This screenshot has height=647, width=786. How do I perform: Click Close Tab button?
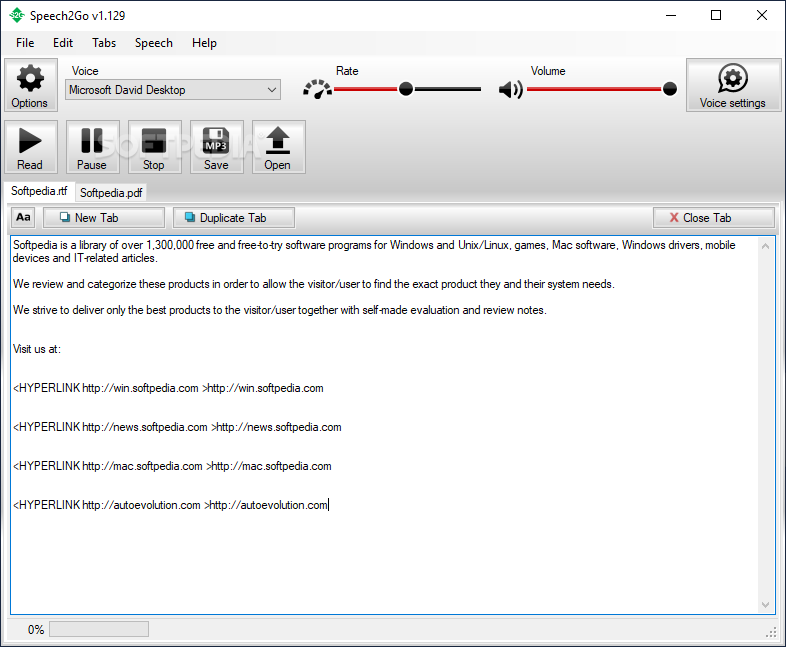pos(714,218)
